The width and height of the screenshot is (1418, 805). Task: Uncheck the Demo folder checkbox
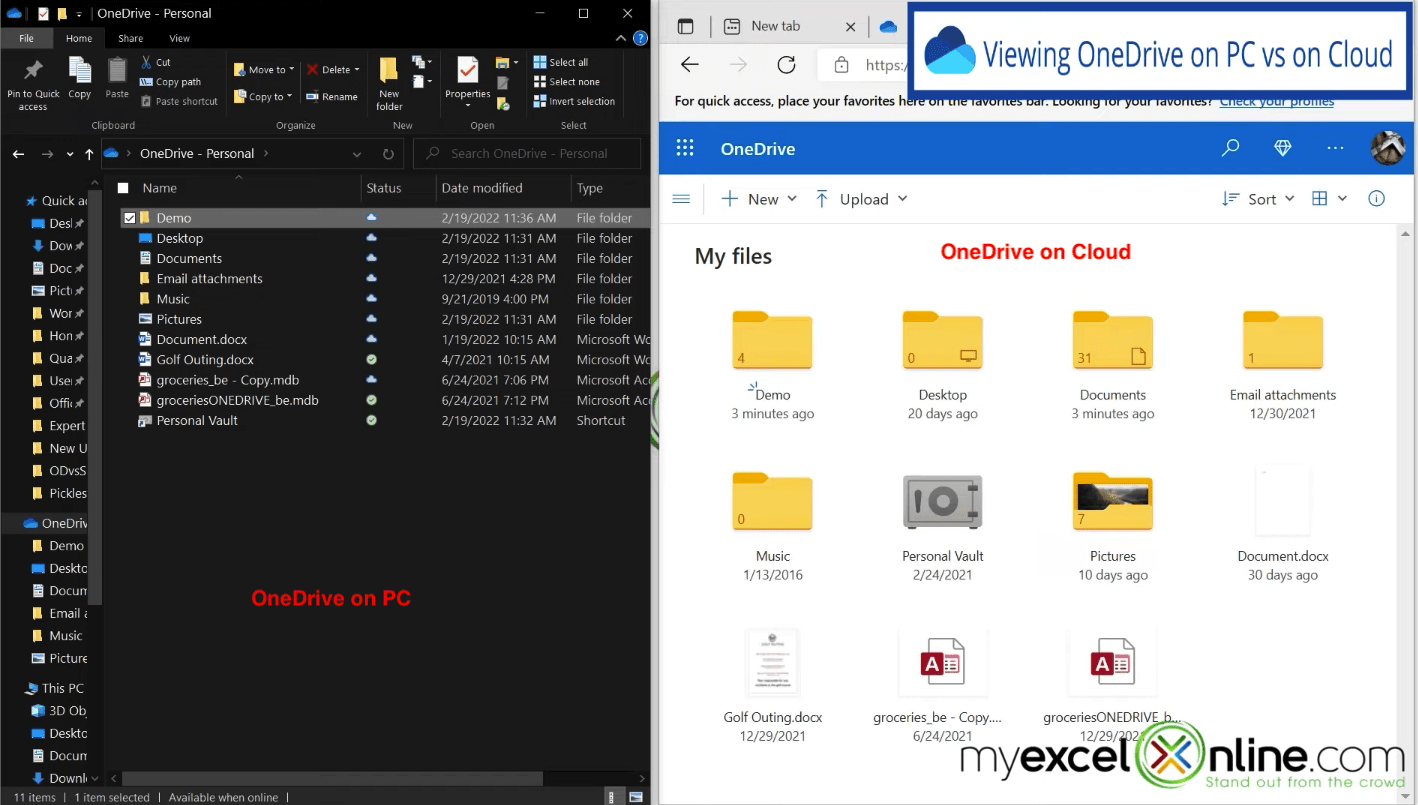[x=130, y=218]
